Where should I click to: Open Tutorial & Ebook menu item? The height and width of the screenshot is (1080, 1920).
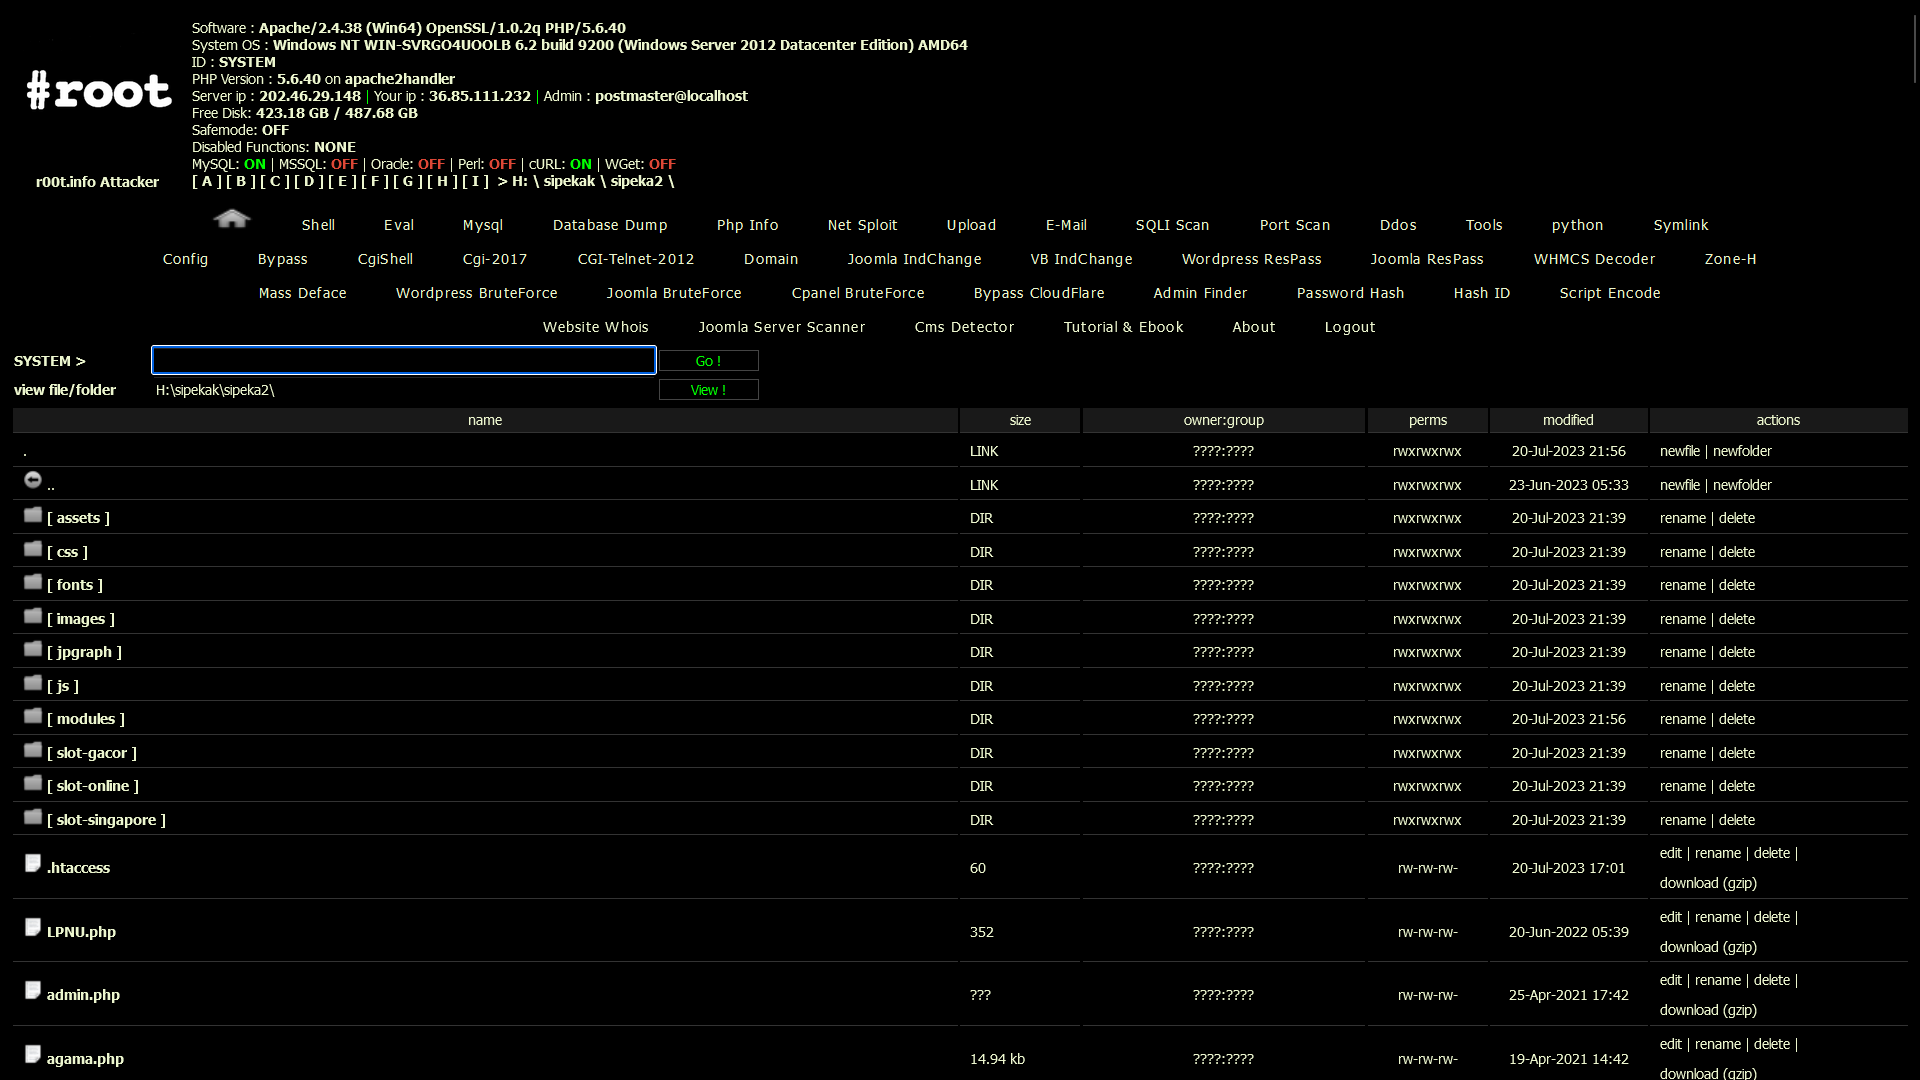pos(1123,327)
